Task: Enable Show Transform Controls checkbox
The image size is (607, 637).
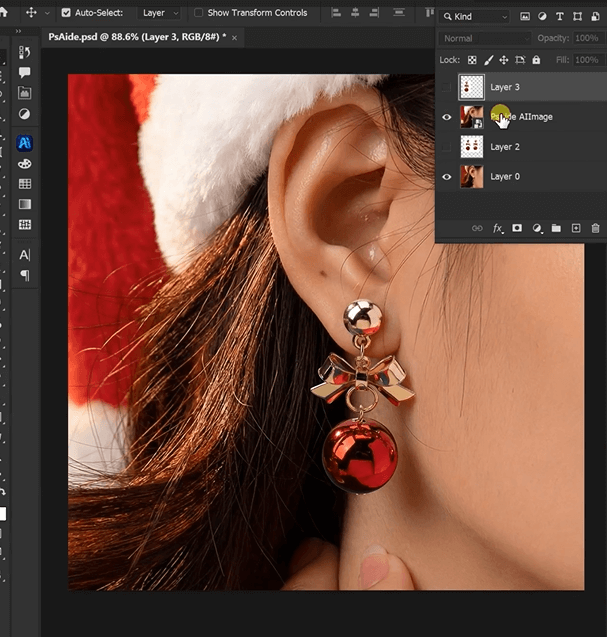Action: (198, 13)
